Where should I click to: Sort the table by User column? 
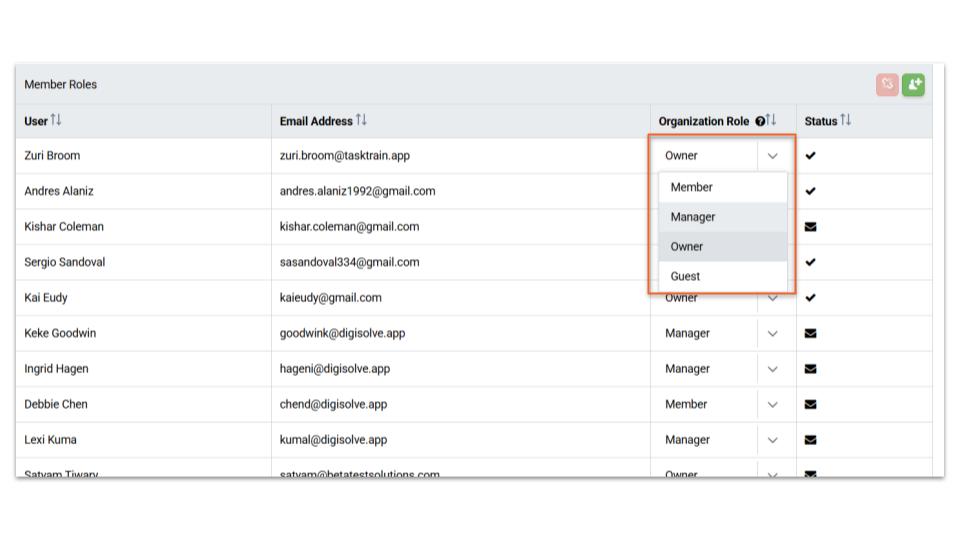pyautogui.click(x=56, y=121)
